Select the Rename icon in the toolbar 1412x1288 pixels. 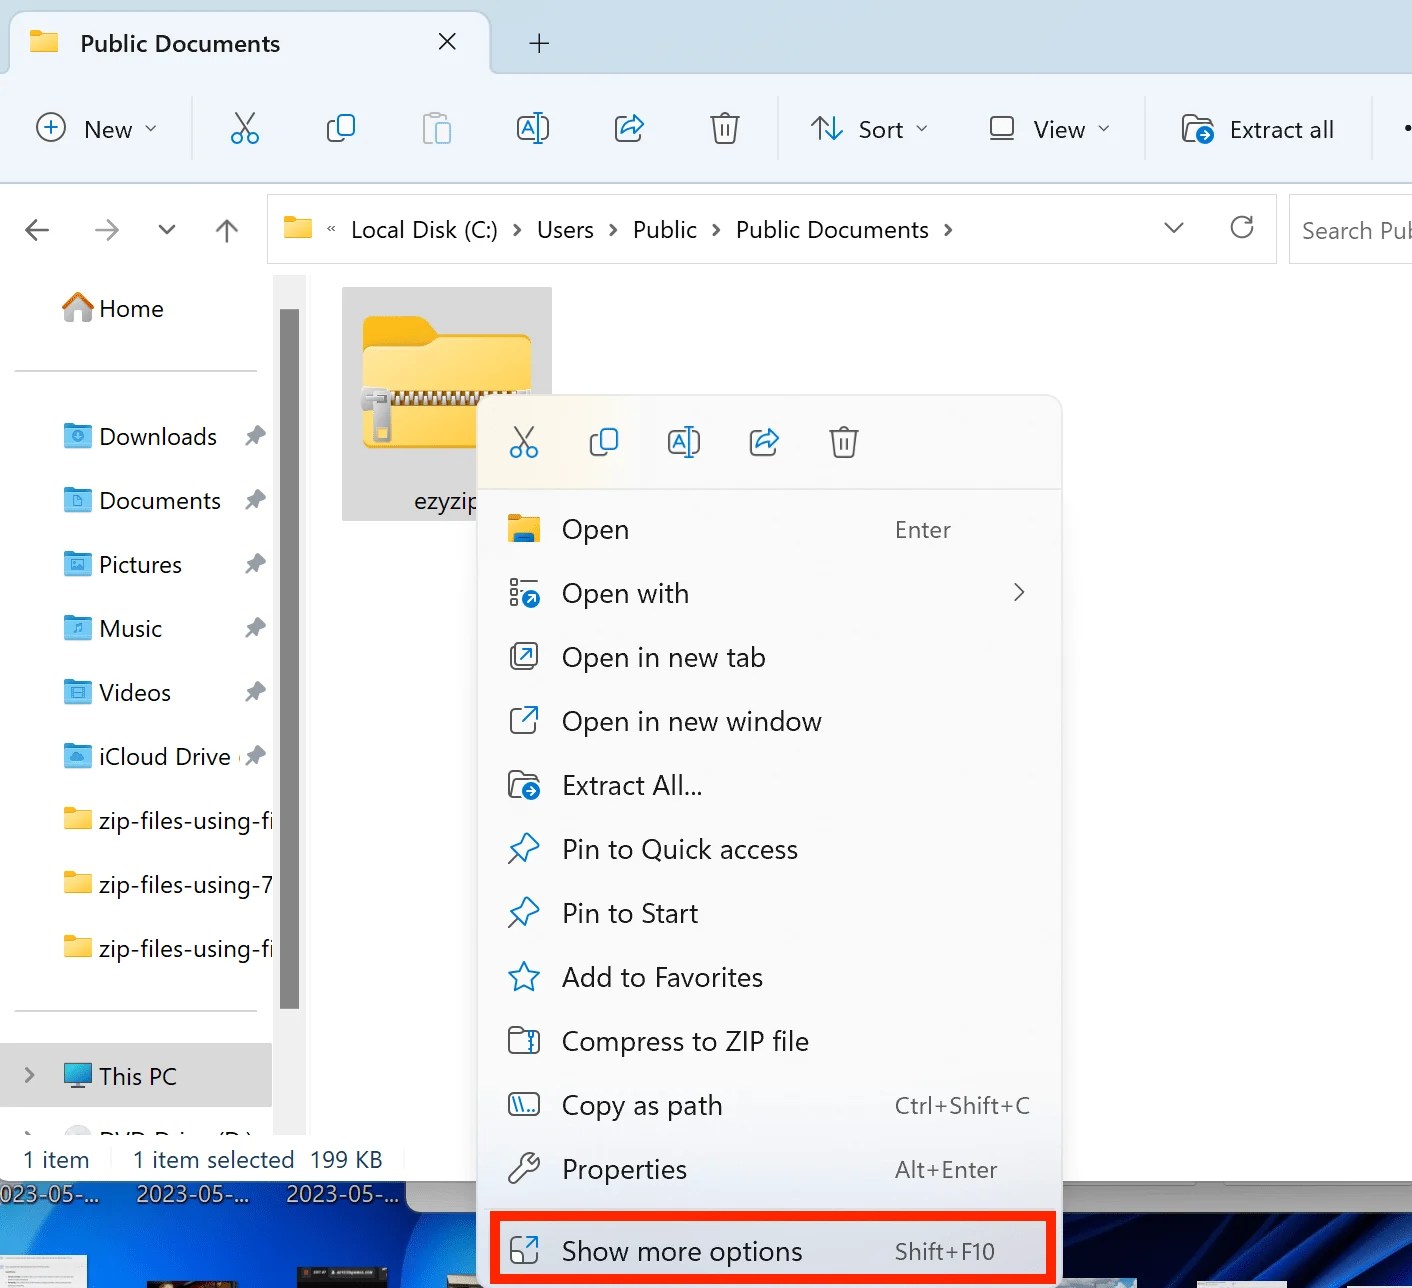point(533,128)
